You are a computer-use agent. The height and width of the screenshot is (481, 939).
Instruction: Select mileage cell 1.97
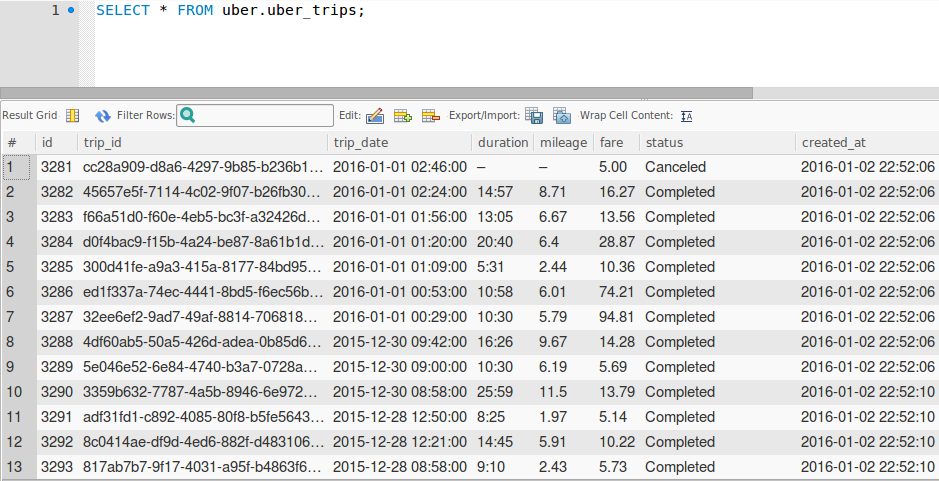564,417
